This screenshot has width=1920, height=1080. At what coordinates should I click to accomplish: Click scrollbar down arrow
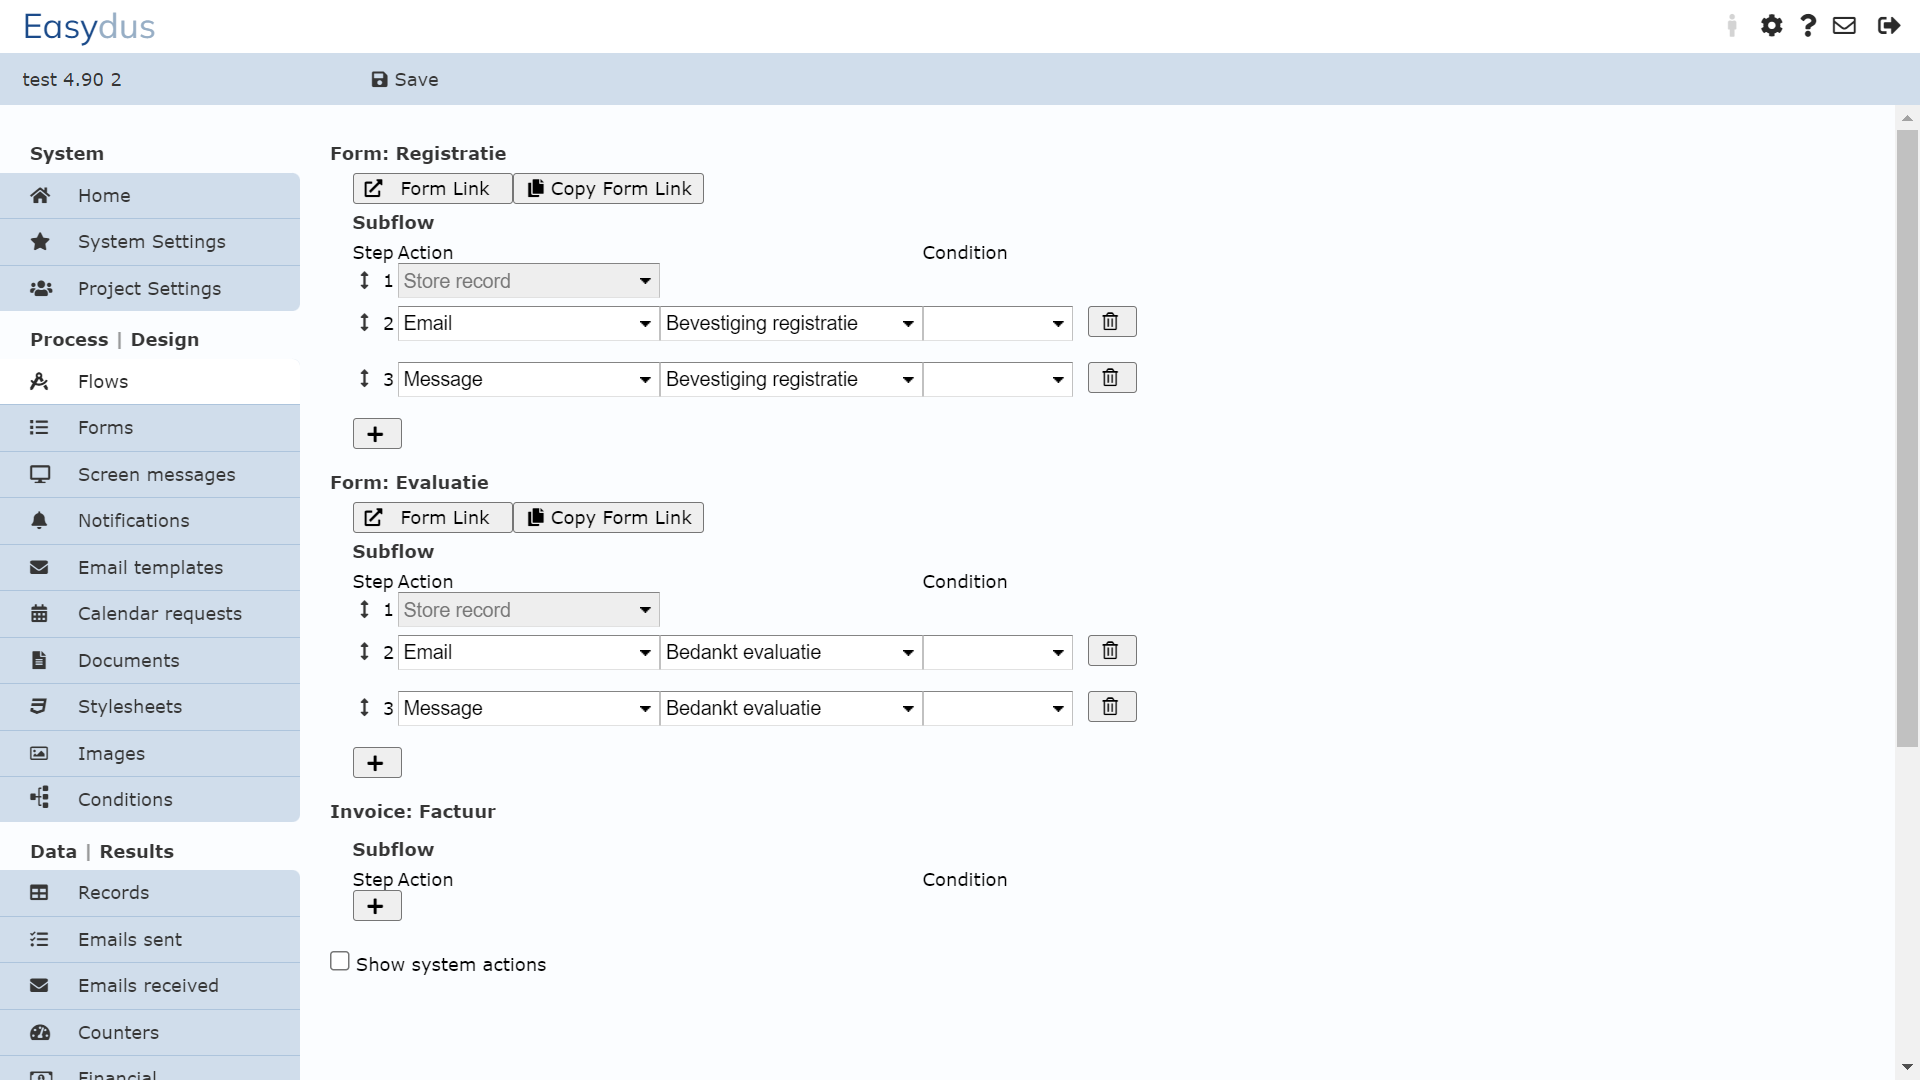click(1907, 1068)
